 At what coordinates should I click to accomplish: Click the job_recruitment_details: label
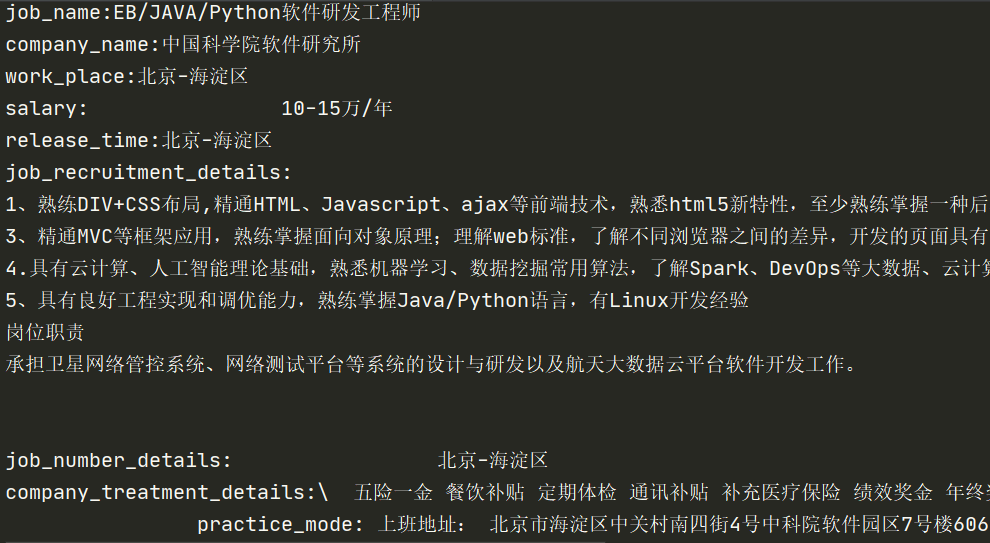(x=148, y=172)
